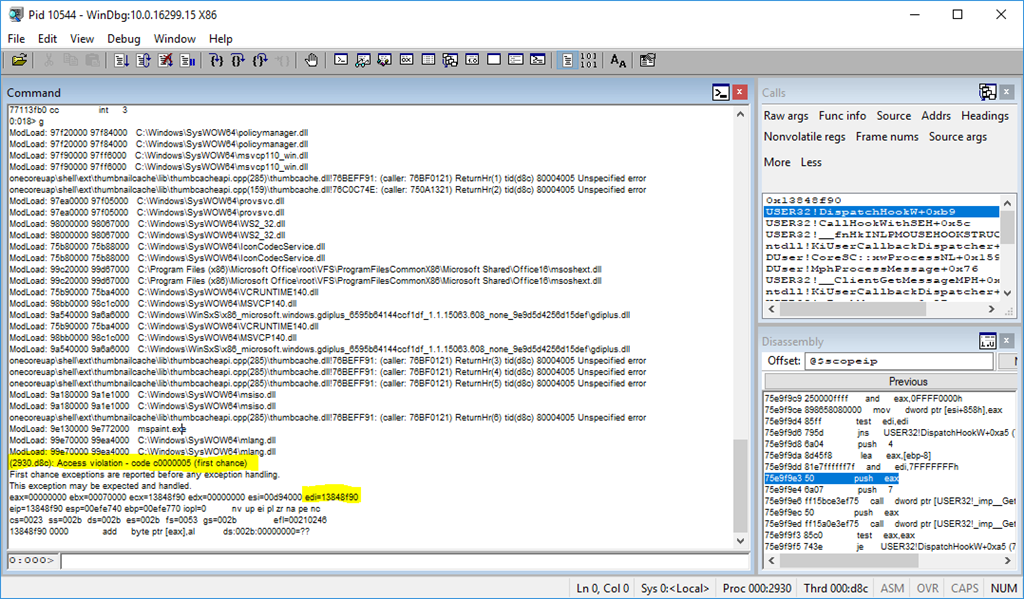The image size is (1024, 599).
Task: Open source file via folder toolbar icon
Action: click(x=20, y=61)
